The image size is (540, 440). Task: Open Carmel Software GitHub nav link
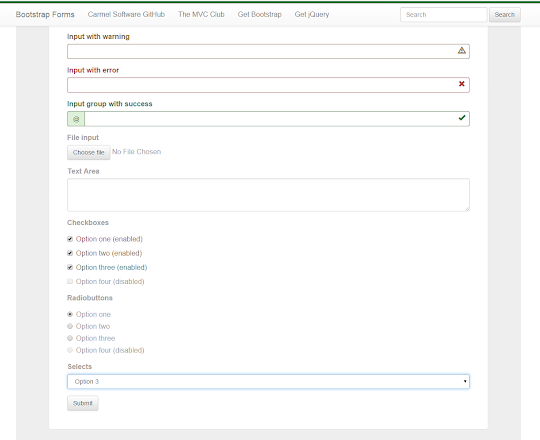pos(126,14)
